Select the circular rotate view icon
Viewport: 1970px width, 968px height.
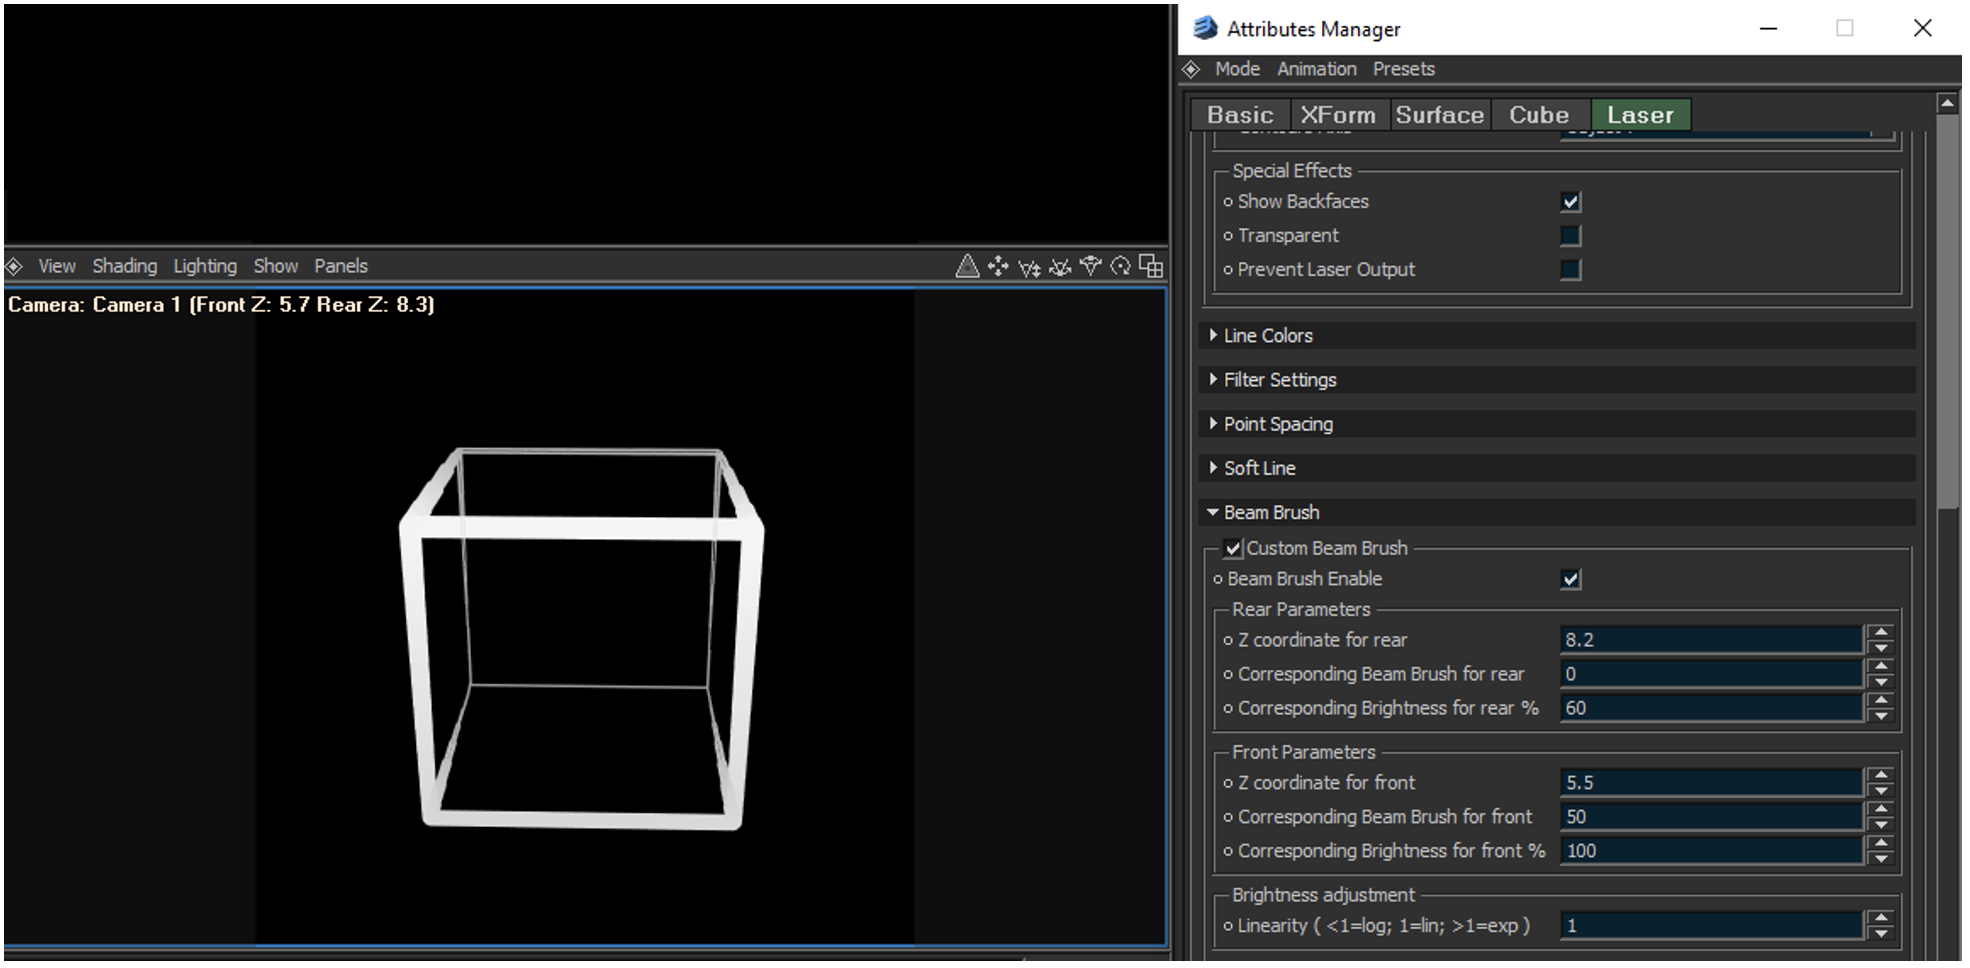point(1121,266)
